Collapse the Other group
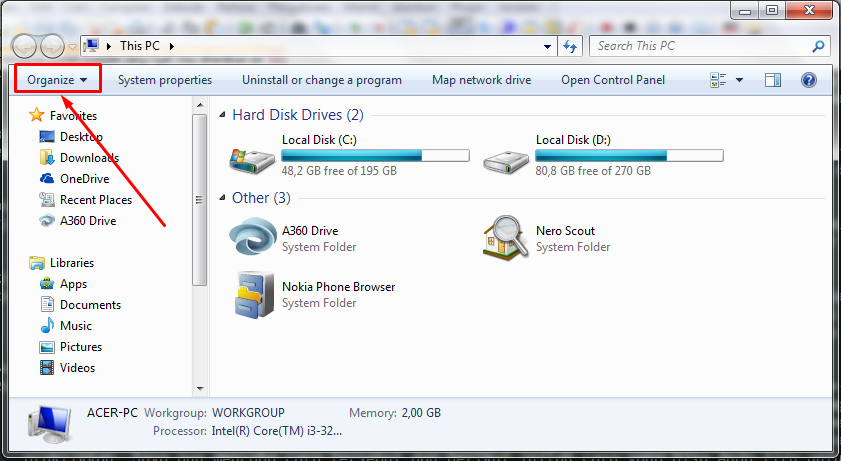Viewport: 841px width, 461px height. pos(223,198)
